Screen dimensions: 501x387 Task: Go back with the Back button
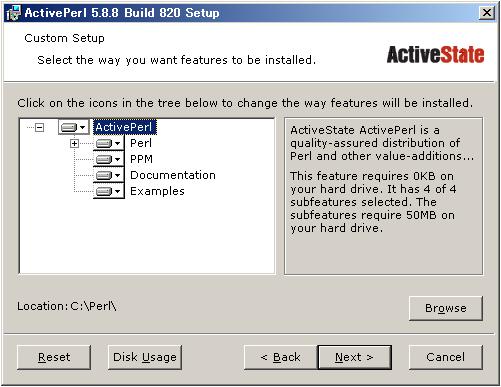(280, 357)
